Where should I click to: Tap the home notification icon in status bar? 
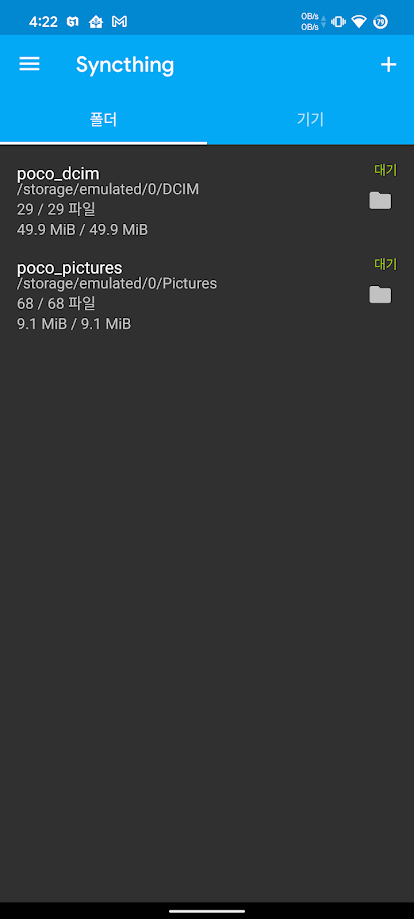[96, 22]
